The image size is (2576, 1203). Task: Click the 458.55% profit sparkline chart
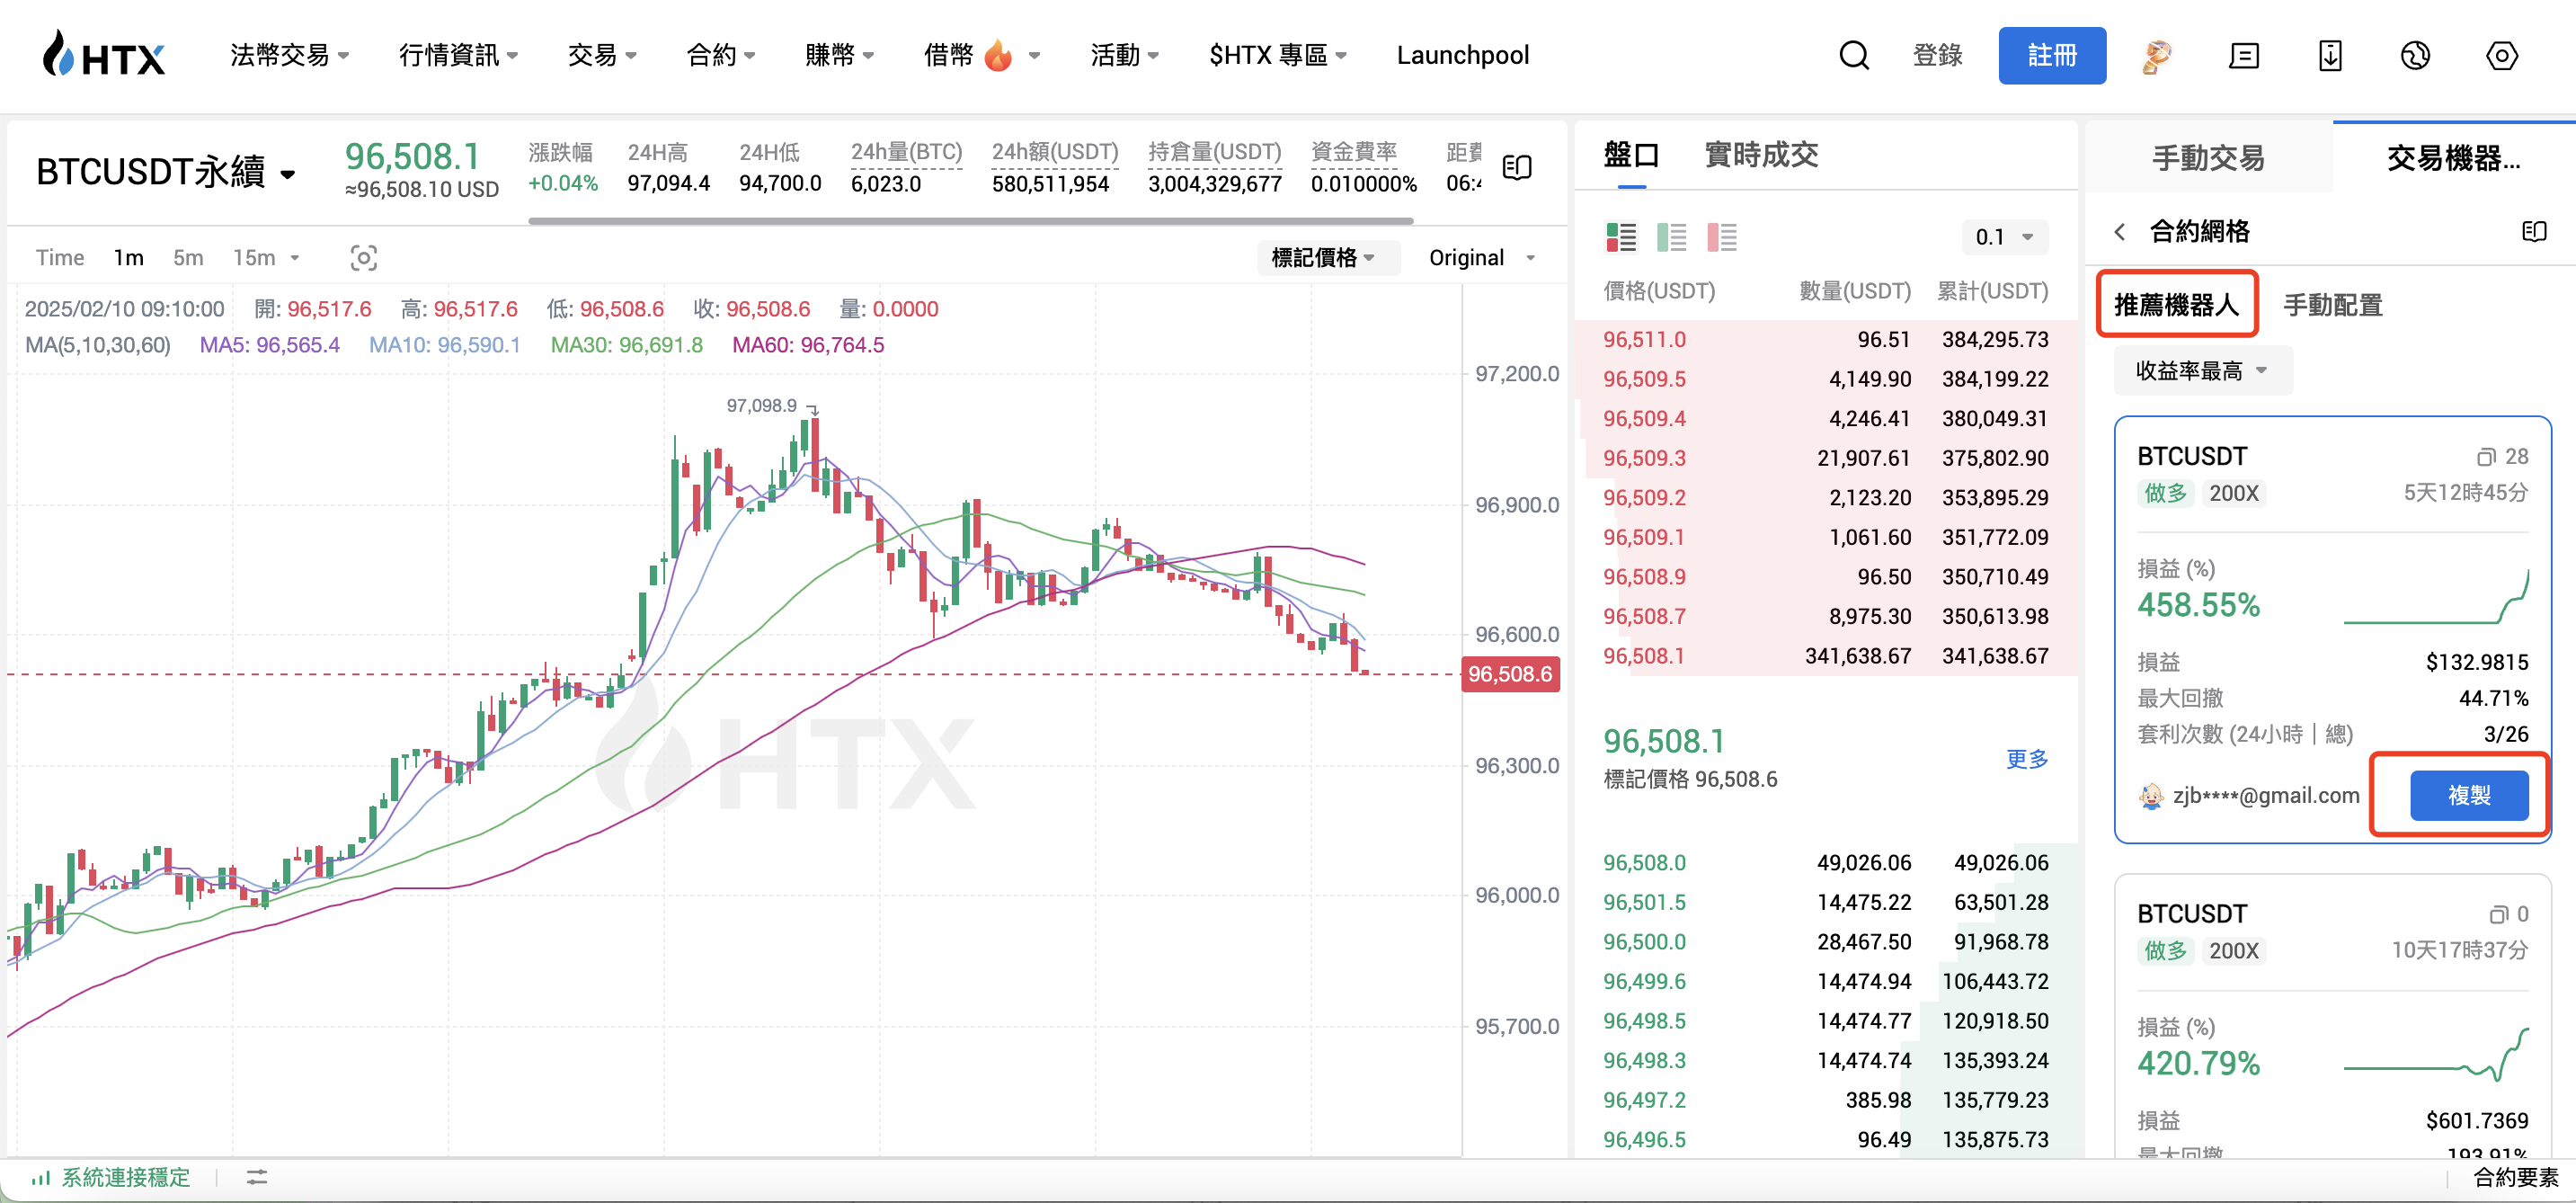[2437, 598]
